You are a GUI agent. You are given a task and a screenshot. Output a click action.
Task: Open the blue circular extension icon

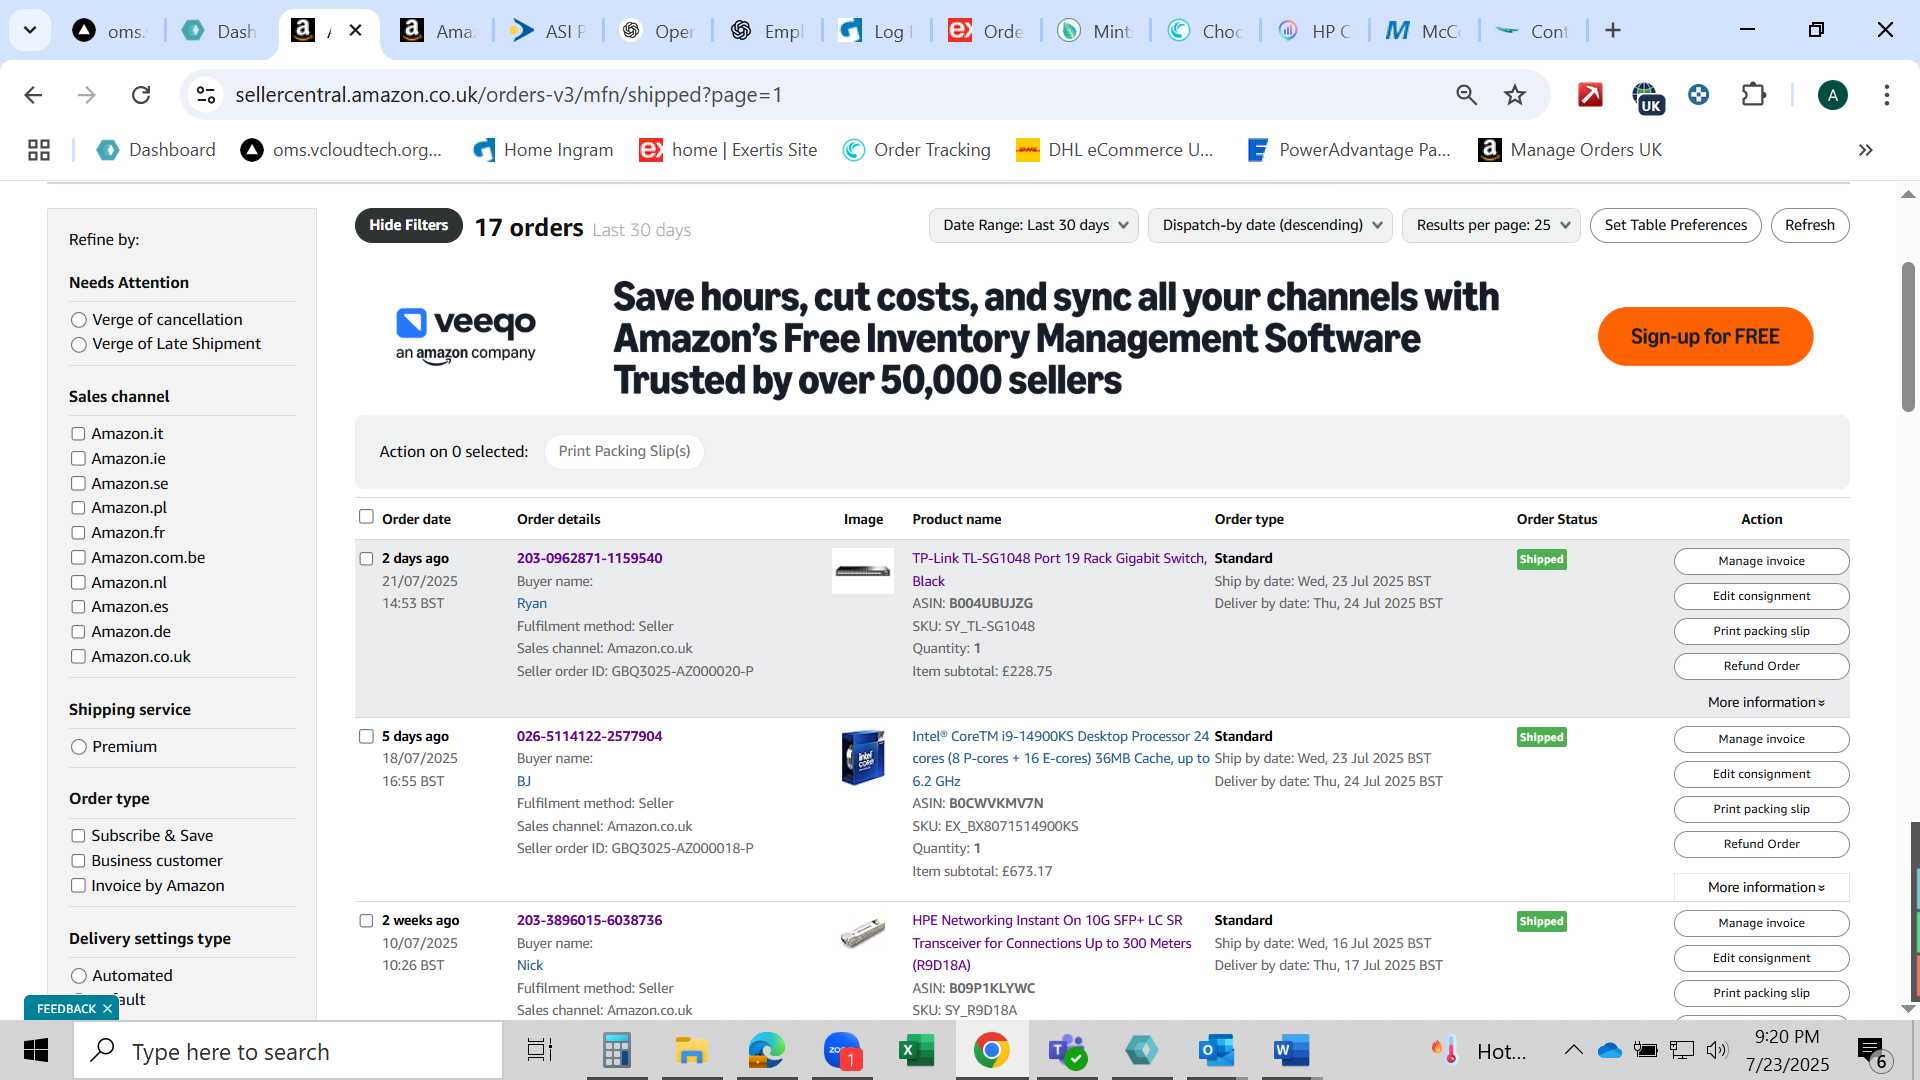[x=1698, y=95]
